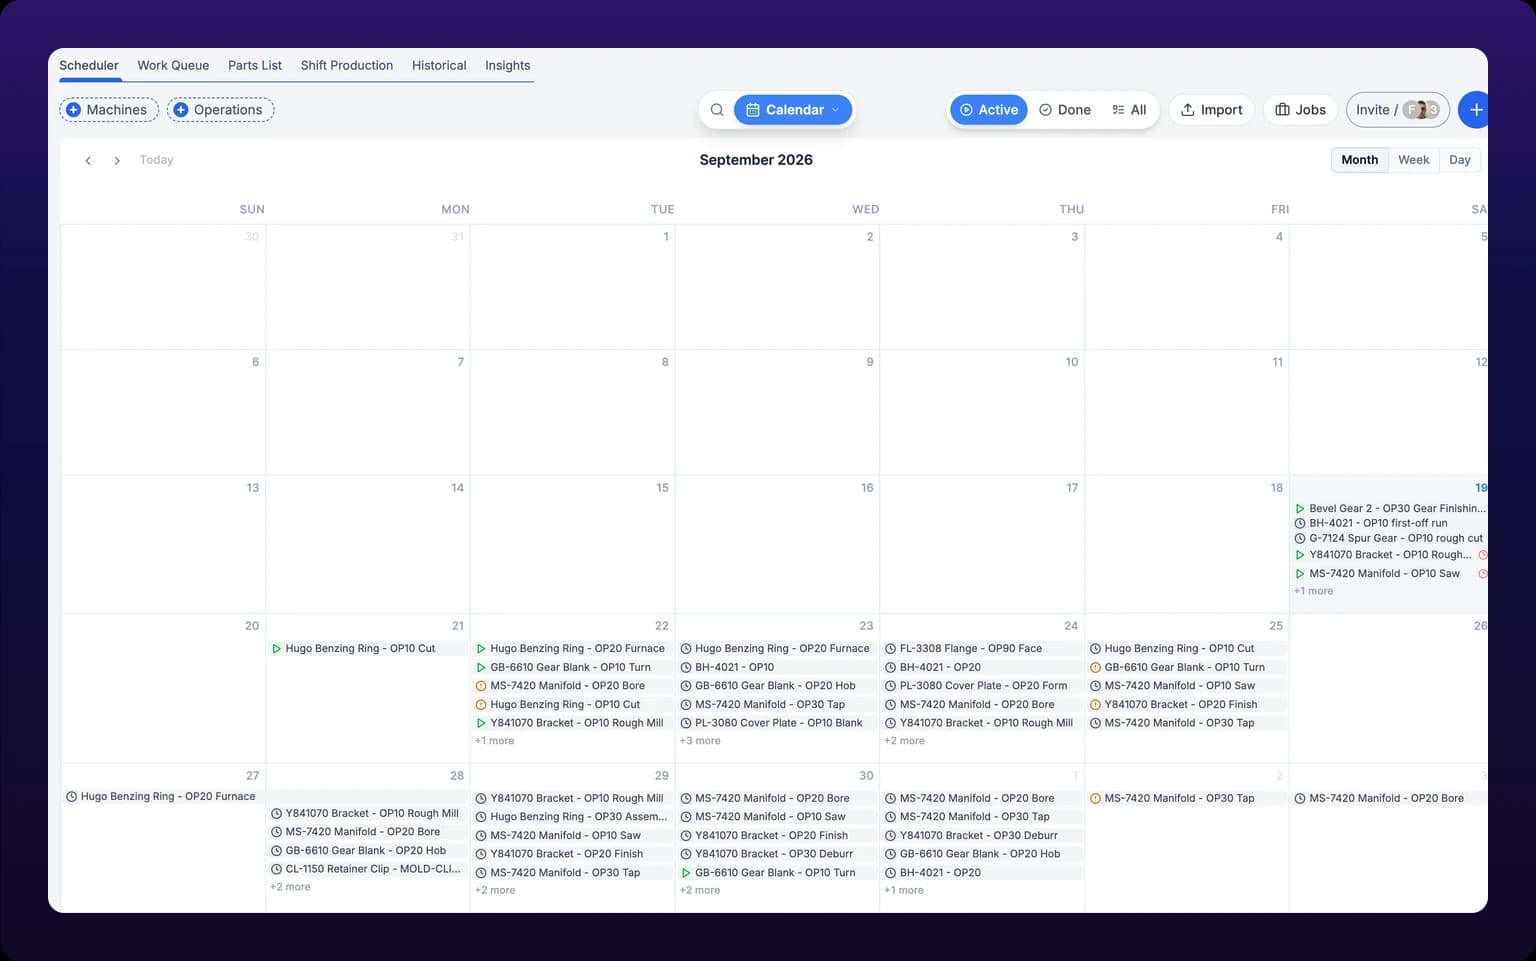The height and width of the screenshot is (961, 1536).
Task: Open the Work Queue tab
Action: click(x=173, y=65)
